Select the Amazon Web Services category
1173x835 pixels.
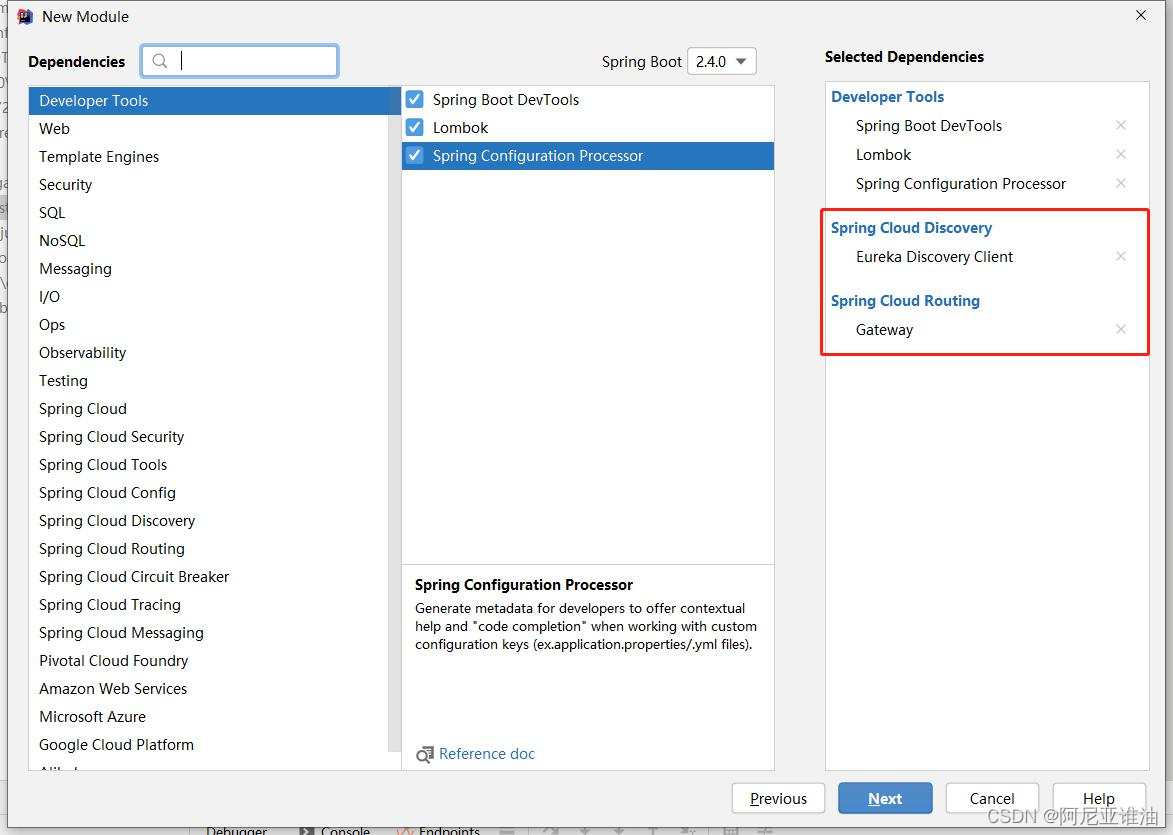click(x=209, y=689)
